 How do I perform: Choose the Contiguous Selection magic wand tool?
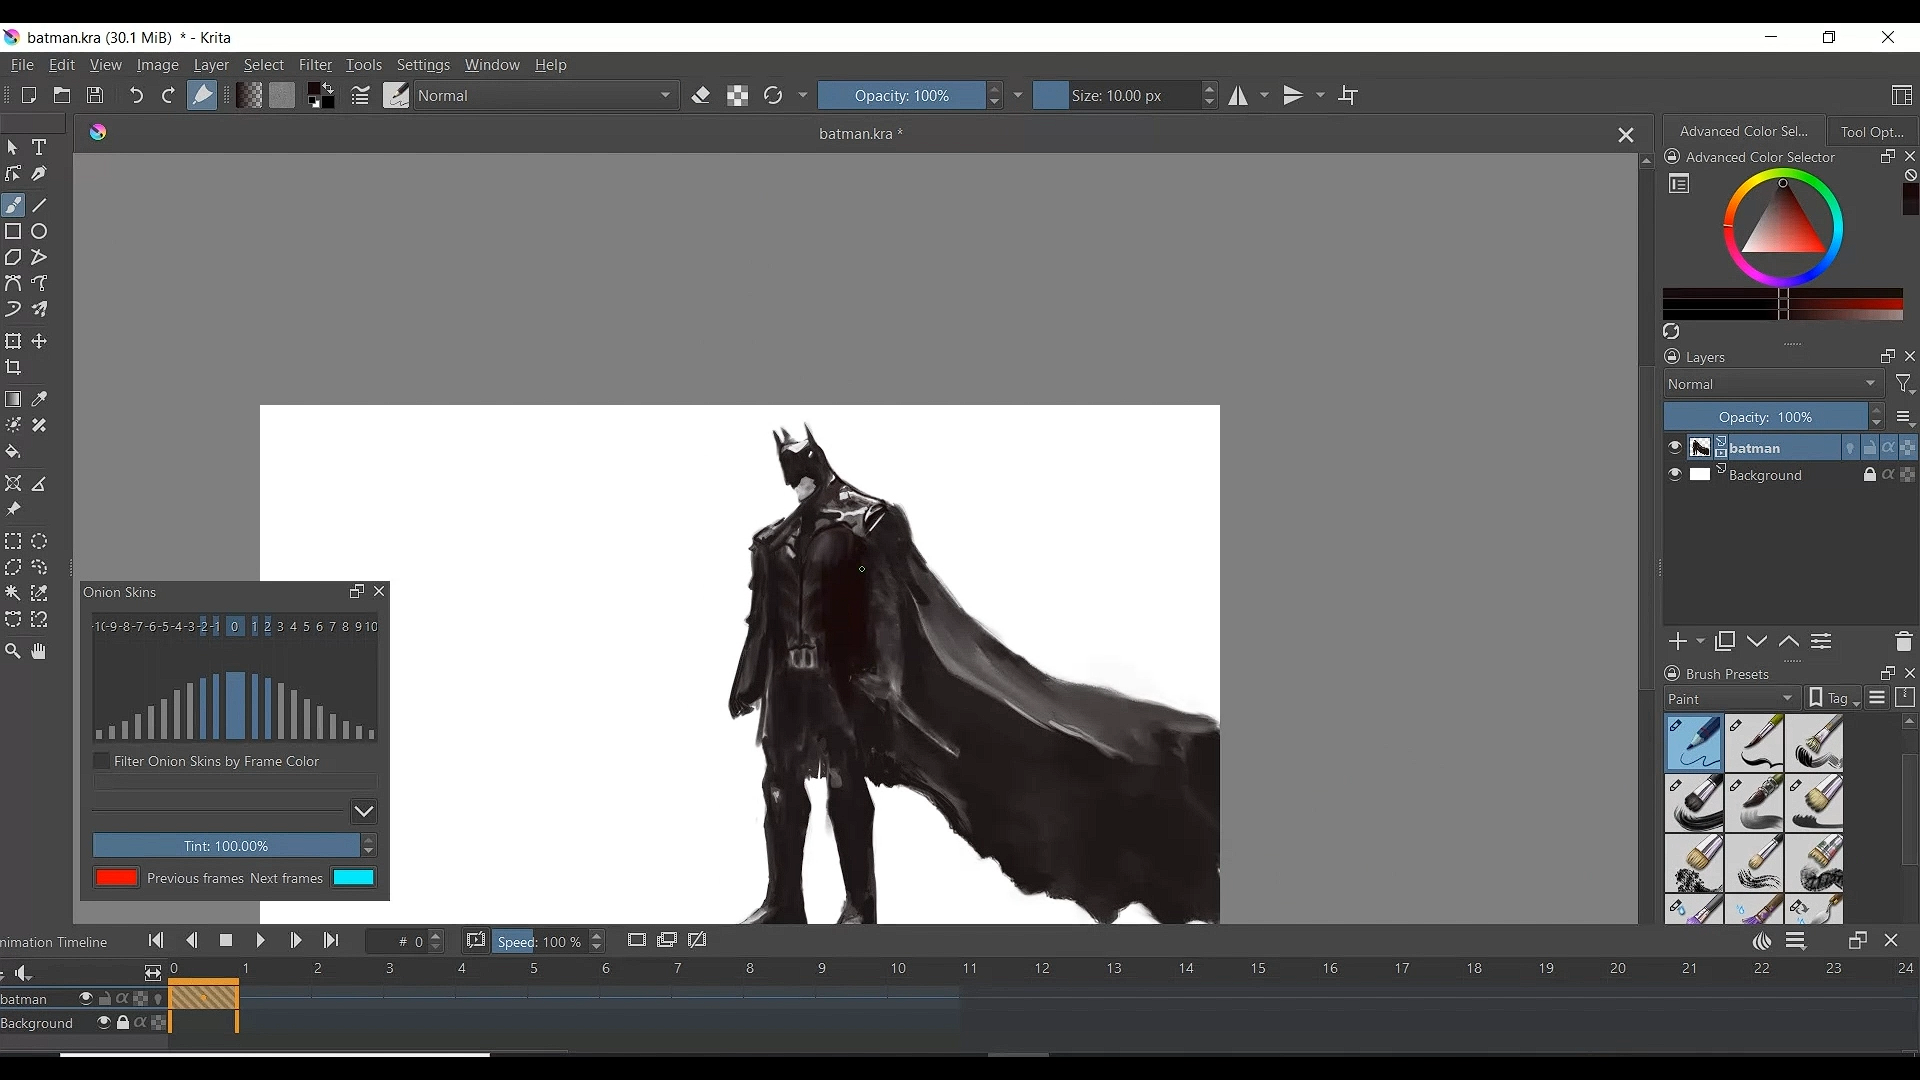pyautogui.click(x=14, y=594)
